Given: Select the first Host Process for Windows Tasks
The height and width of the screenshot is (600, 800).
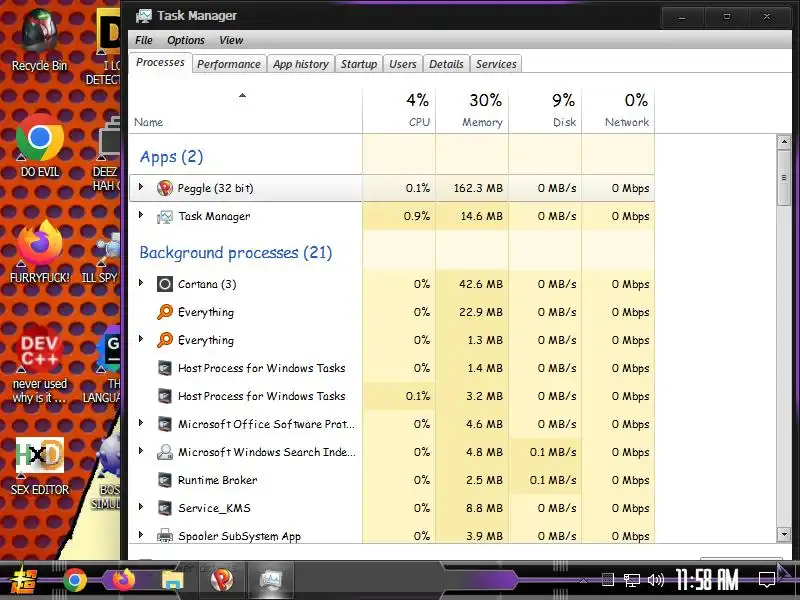Looking at the screenshot, I should point(261,368).
